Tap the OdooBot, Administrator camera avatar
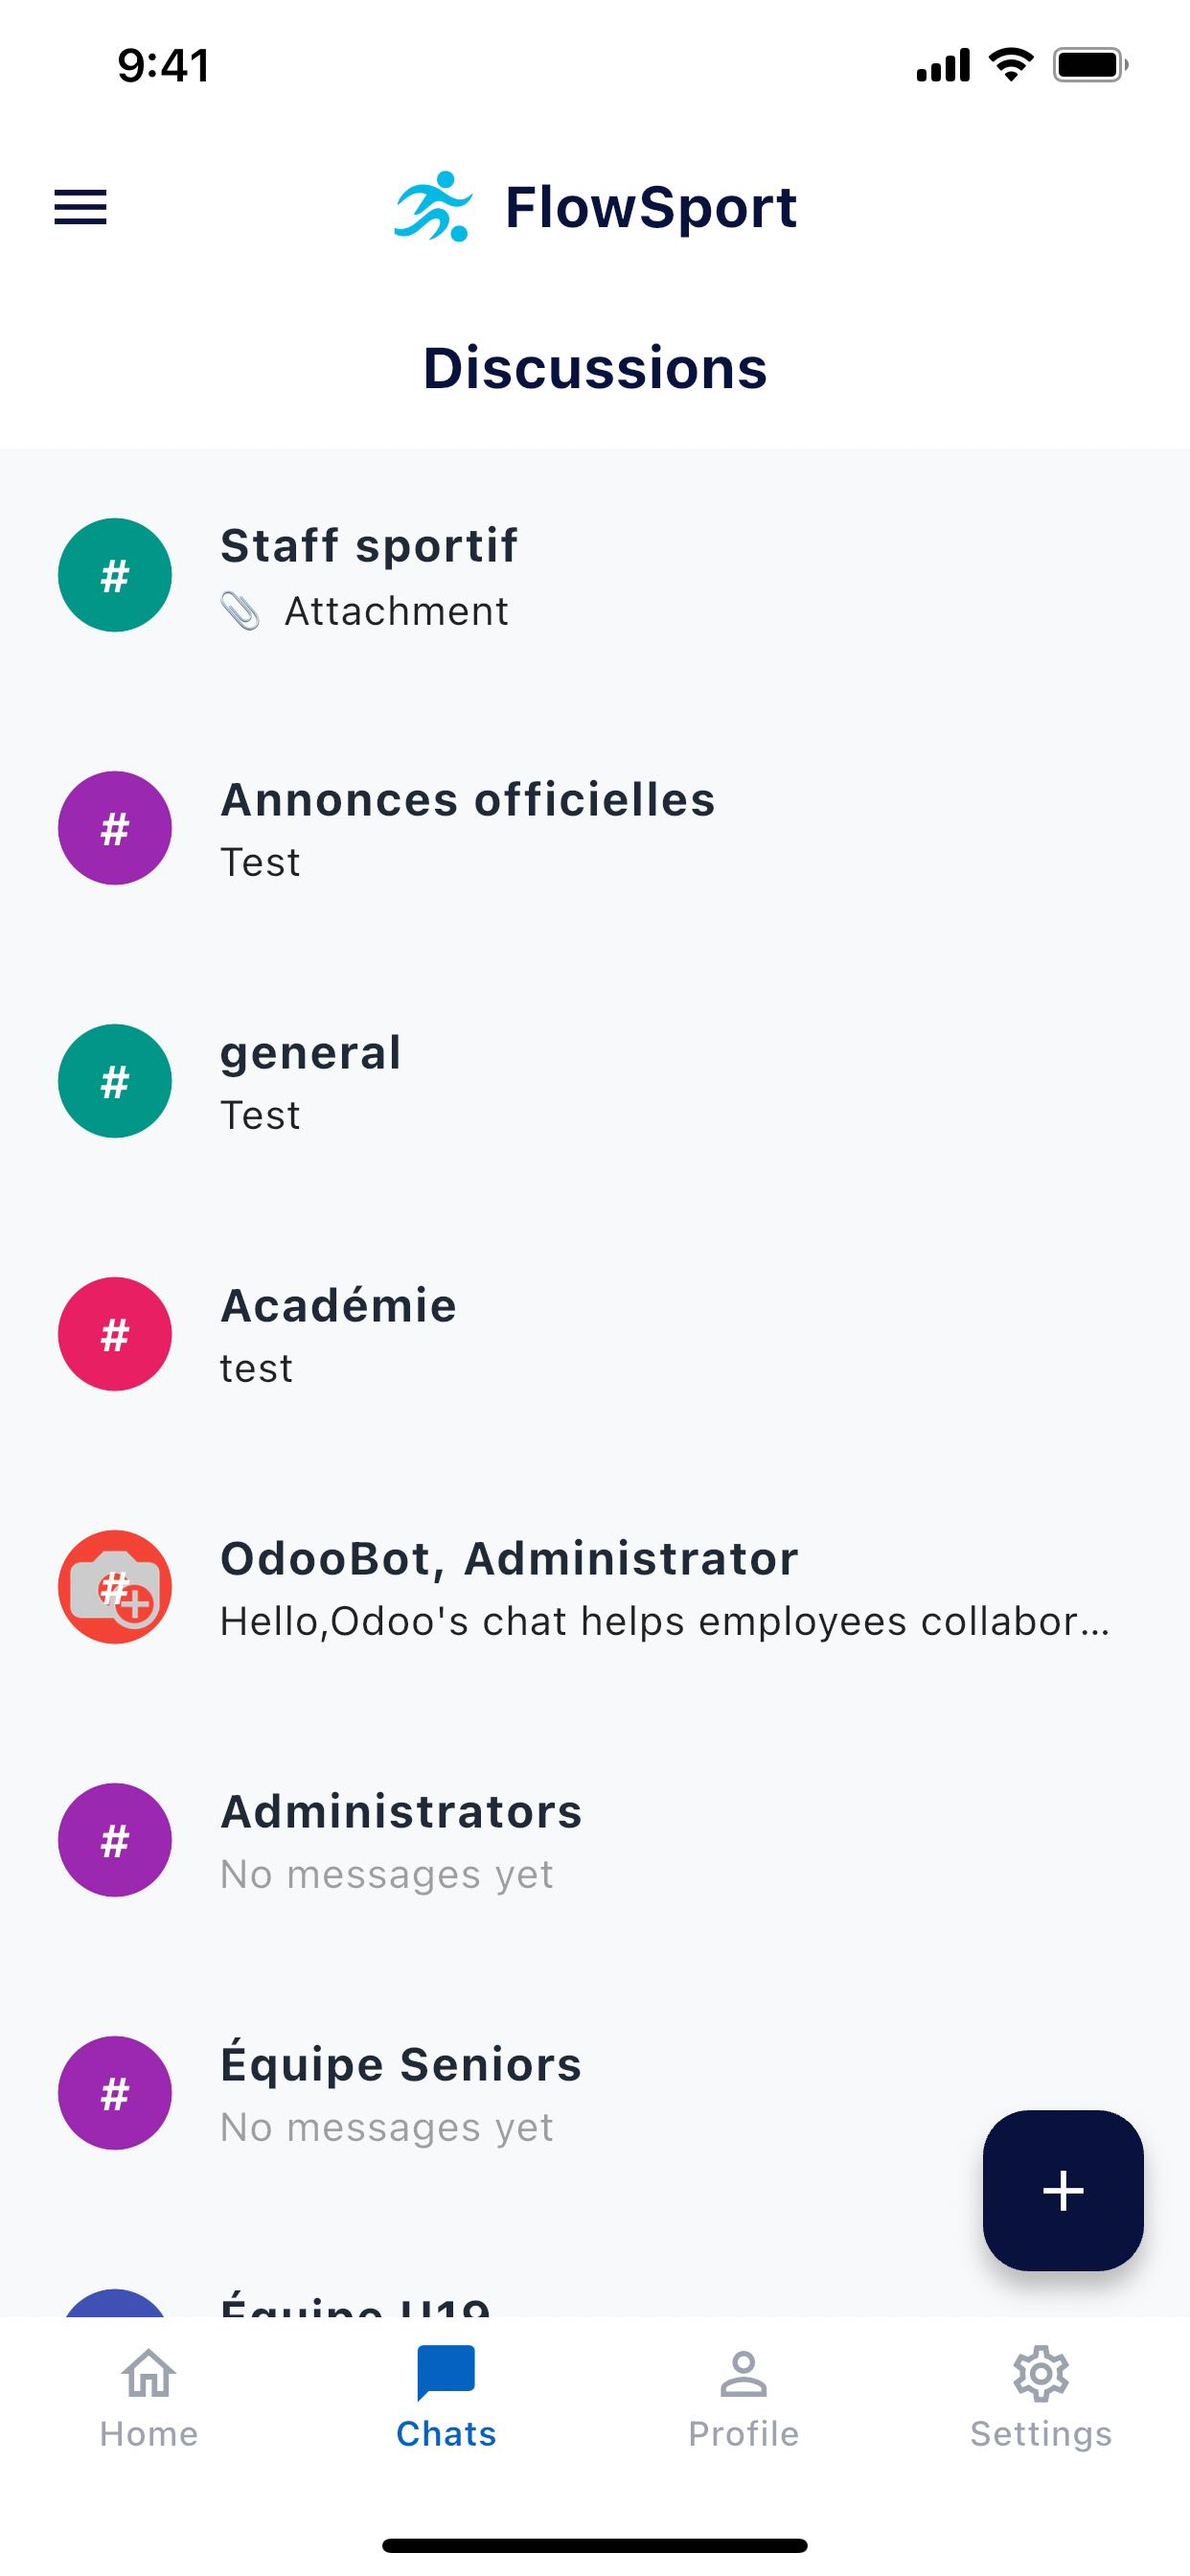The width and height of the screenshot is (1190, 2576). 115,1587
